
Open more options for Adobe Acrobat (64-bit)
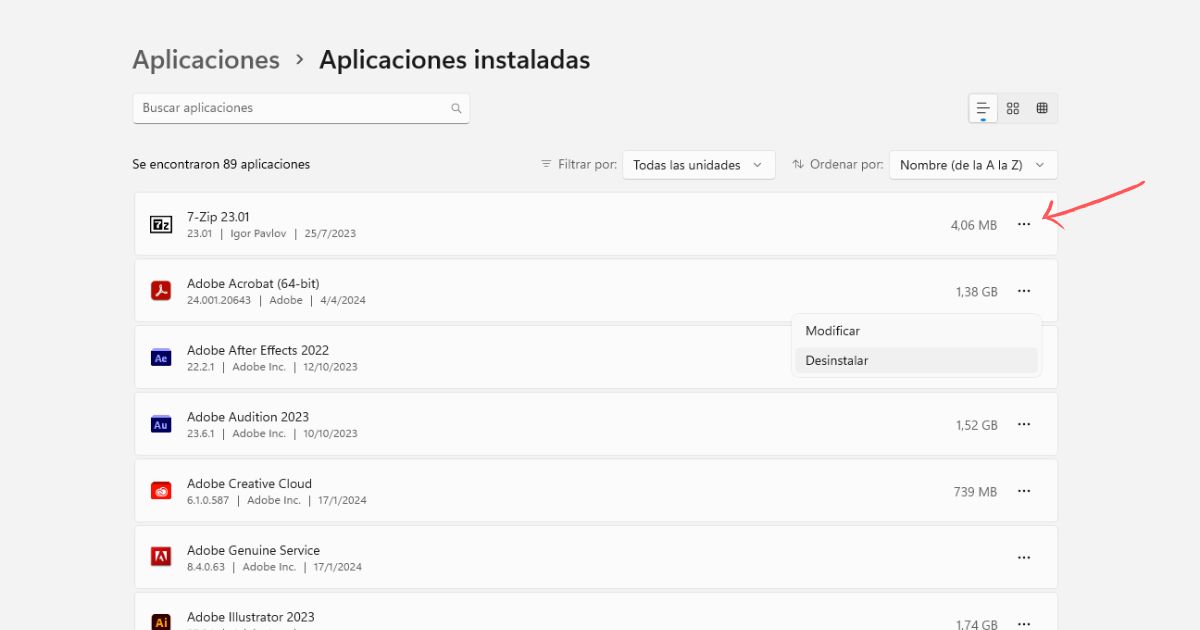pyautogui.click(x=1023, y=291)
